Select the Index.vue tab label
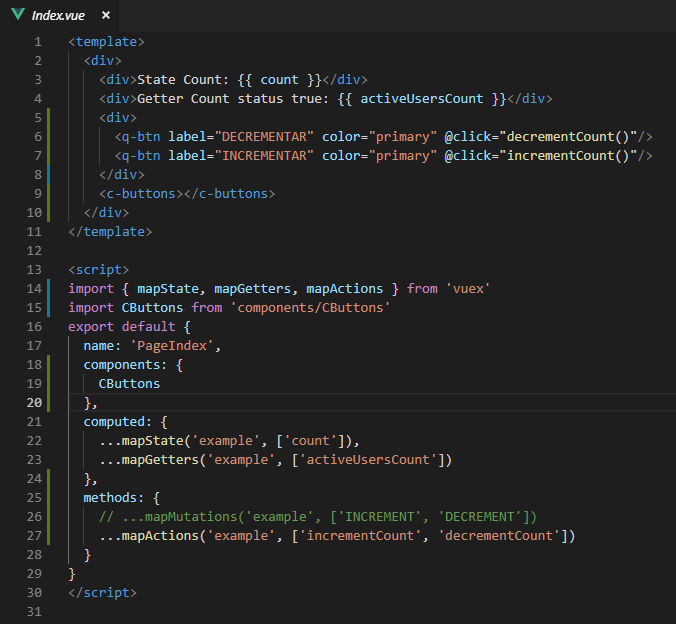 pos(60,16)
